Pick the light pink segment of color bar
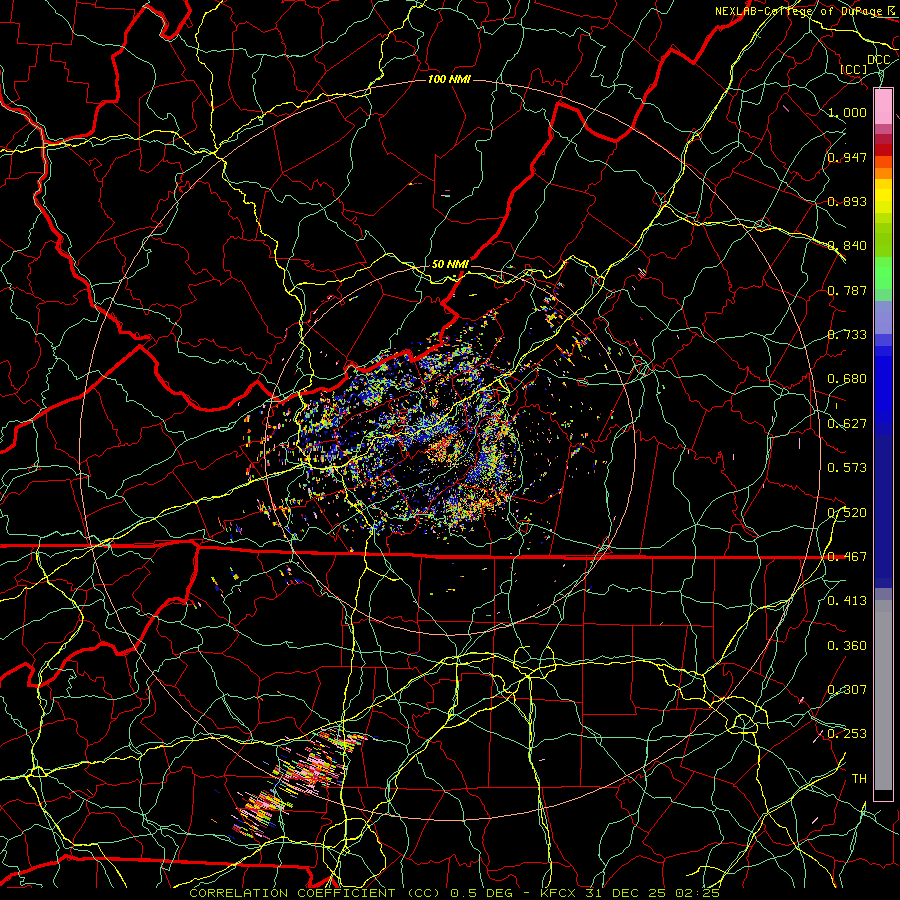Image resolution: width=900 pixels, height=900 pixels. click(883, 106)
